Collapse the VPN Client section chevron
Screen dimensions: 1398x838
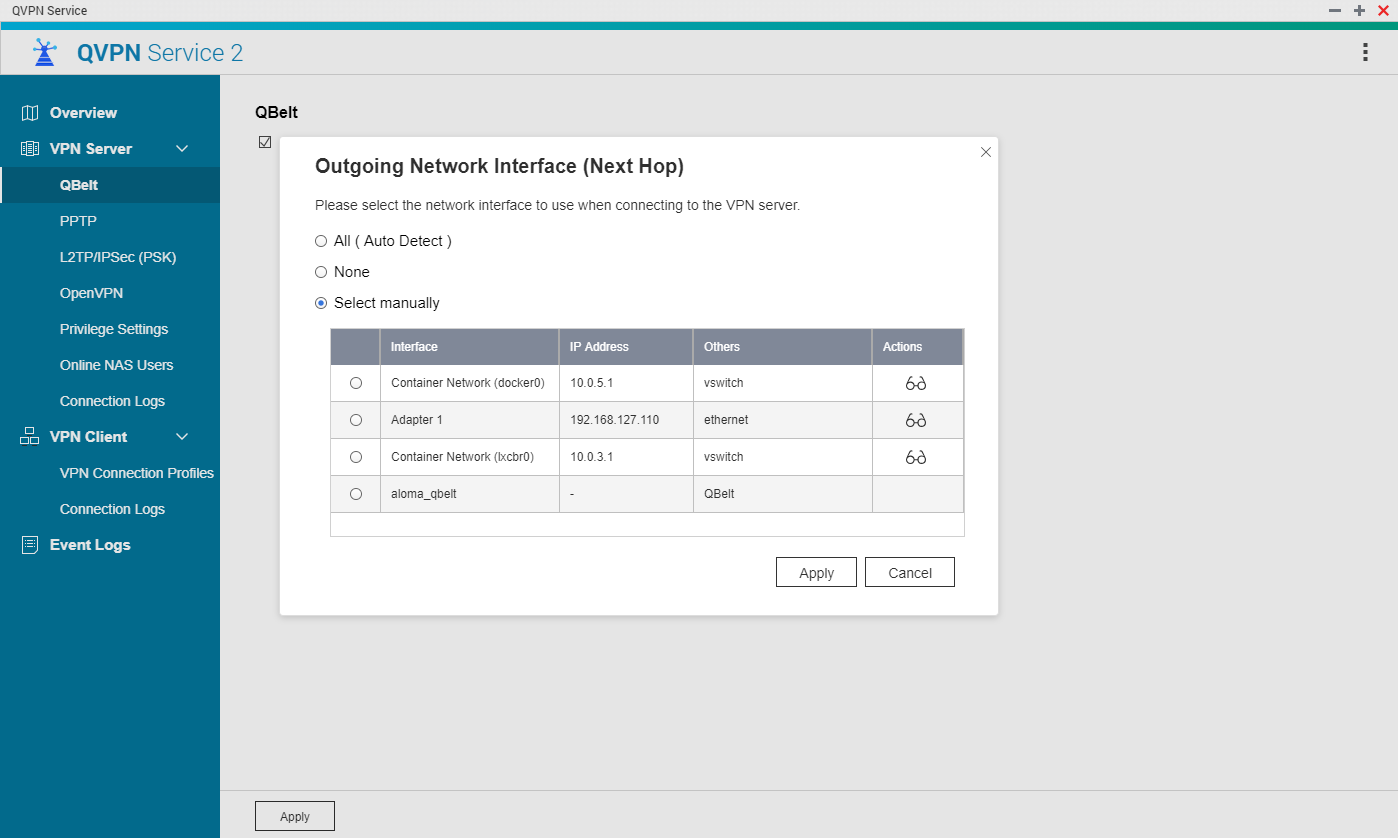pos(182,437)
